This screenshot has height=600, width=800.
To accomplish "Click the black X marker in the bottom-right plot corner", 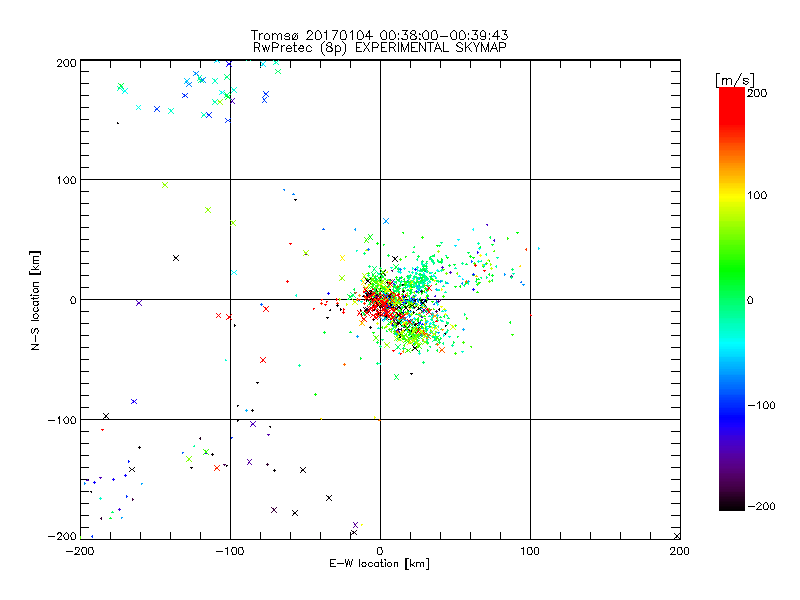I will 677,536.
